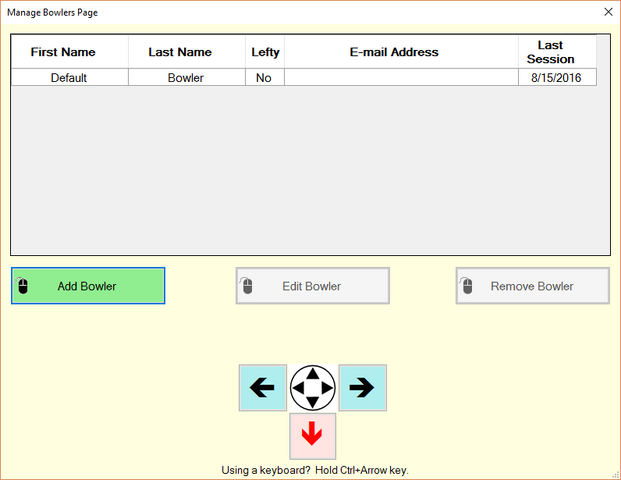Select the Last Name column header
Image resolution: width=621 pixels, height=480 pixels.
[x=187, y=52]
